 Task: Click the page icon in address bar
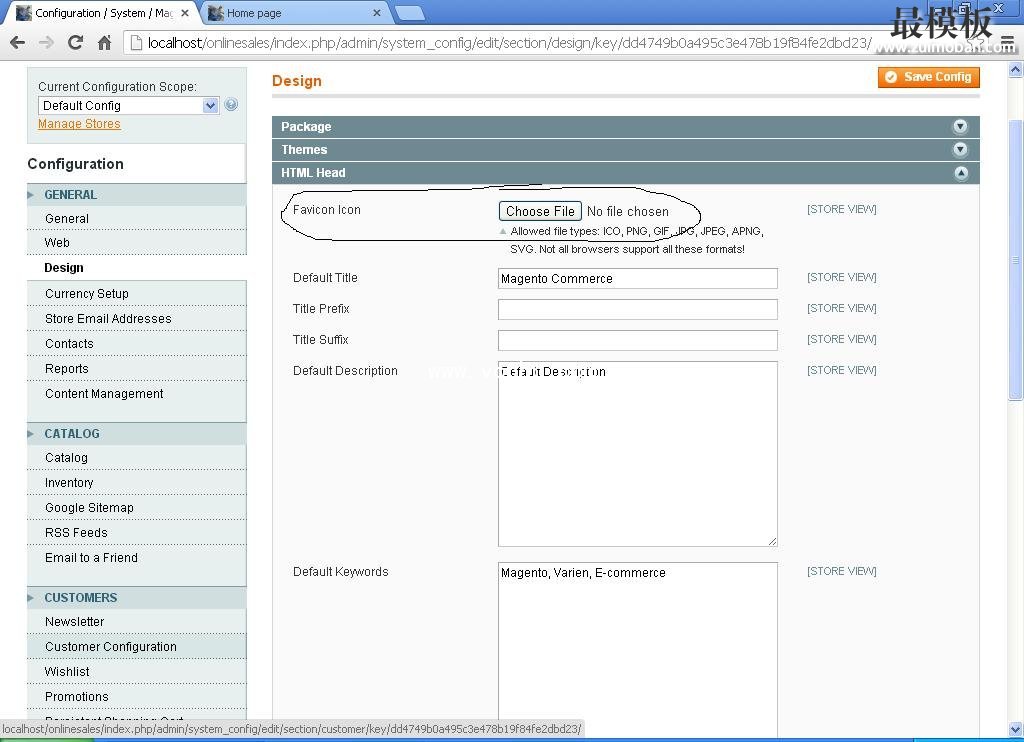136,43
